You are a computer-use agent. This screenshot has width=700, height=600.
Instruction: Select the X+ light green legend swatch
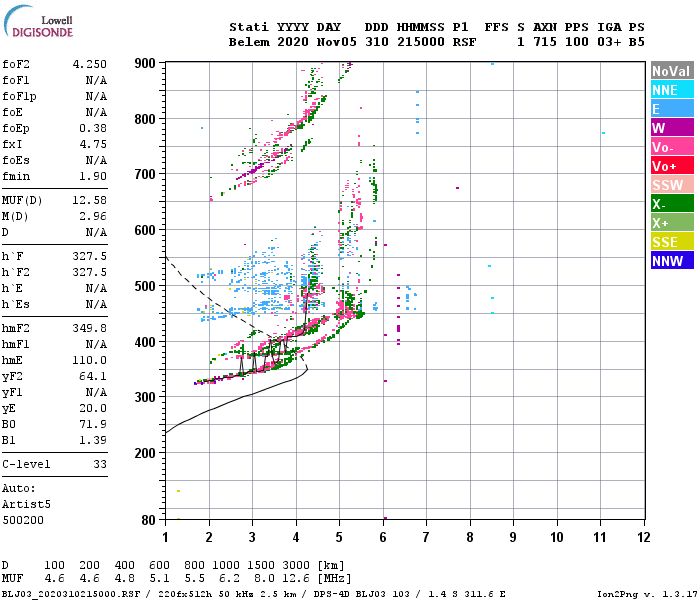672,222
